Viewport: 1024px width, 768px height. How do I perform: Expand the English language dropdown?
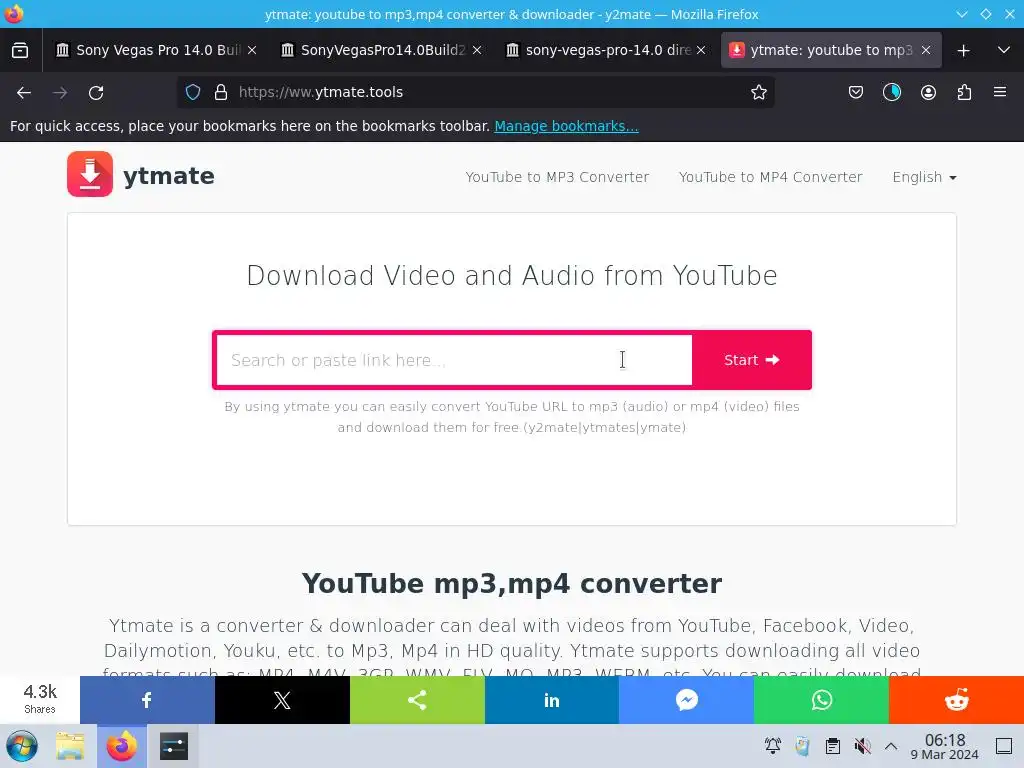[924, 177]
